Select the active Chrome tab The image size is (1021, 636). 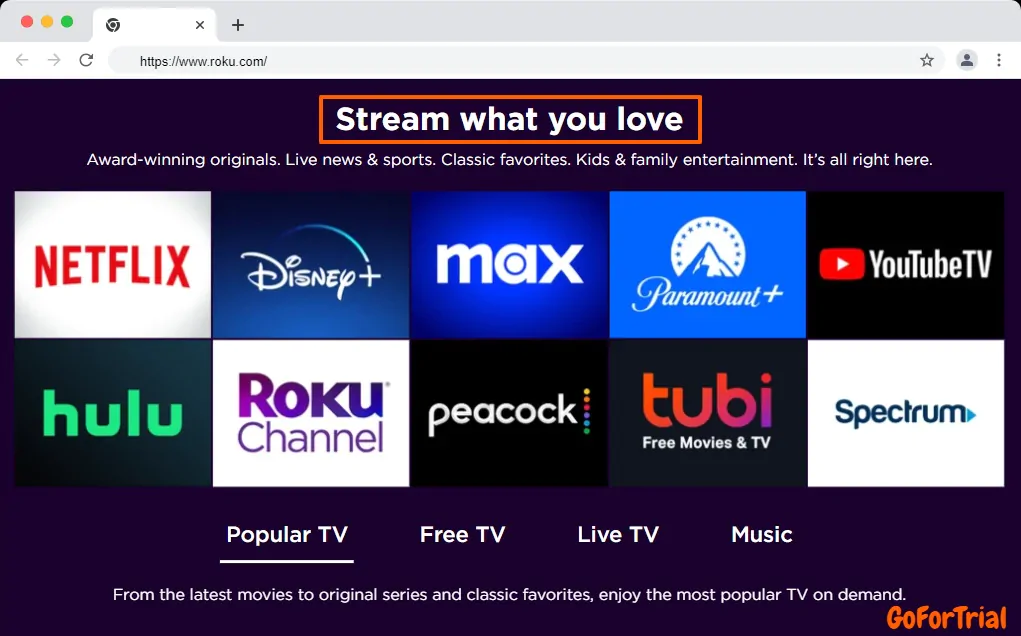click(154, 25)
